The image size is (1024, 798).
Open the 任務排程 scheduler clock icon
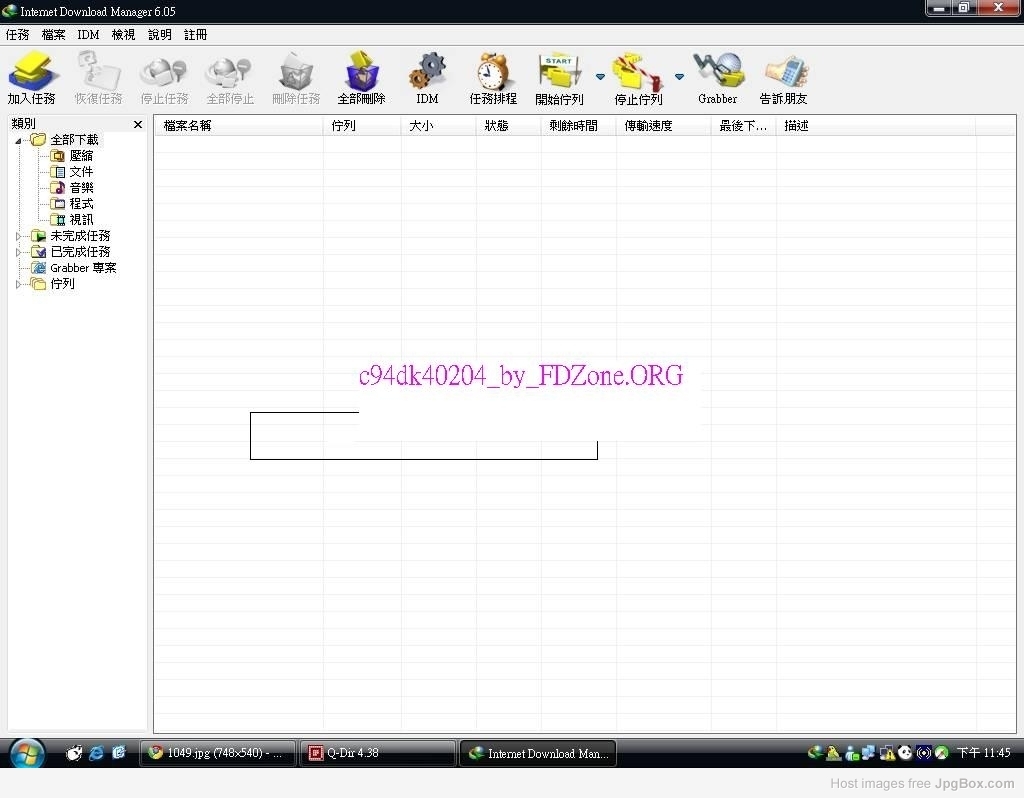pos(492,73)
